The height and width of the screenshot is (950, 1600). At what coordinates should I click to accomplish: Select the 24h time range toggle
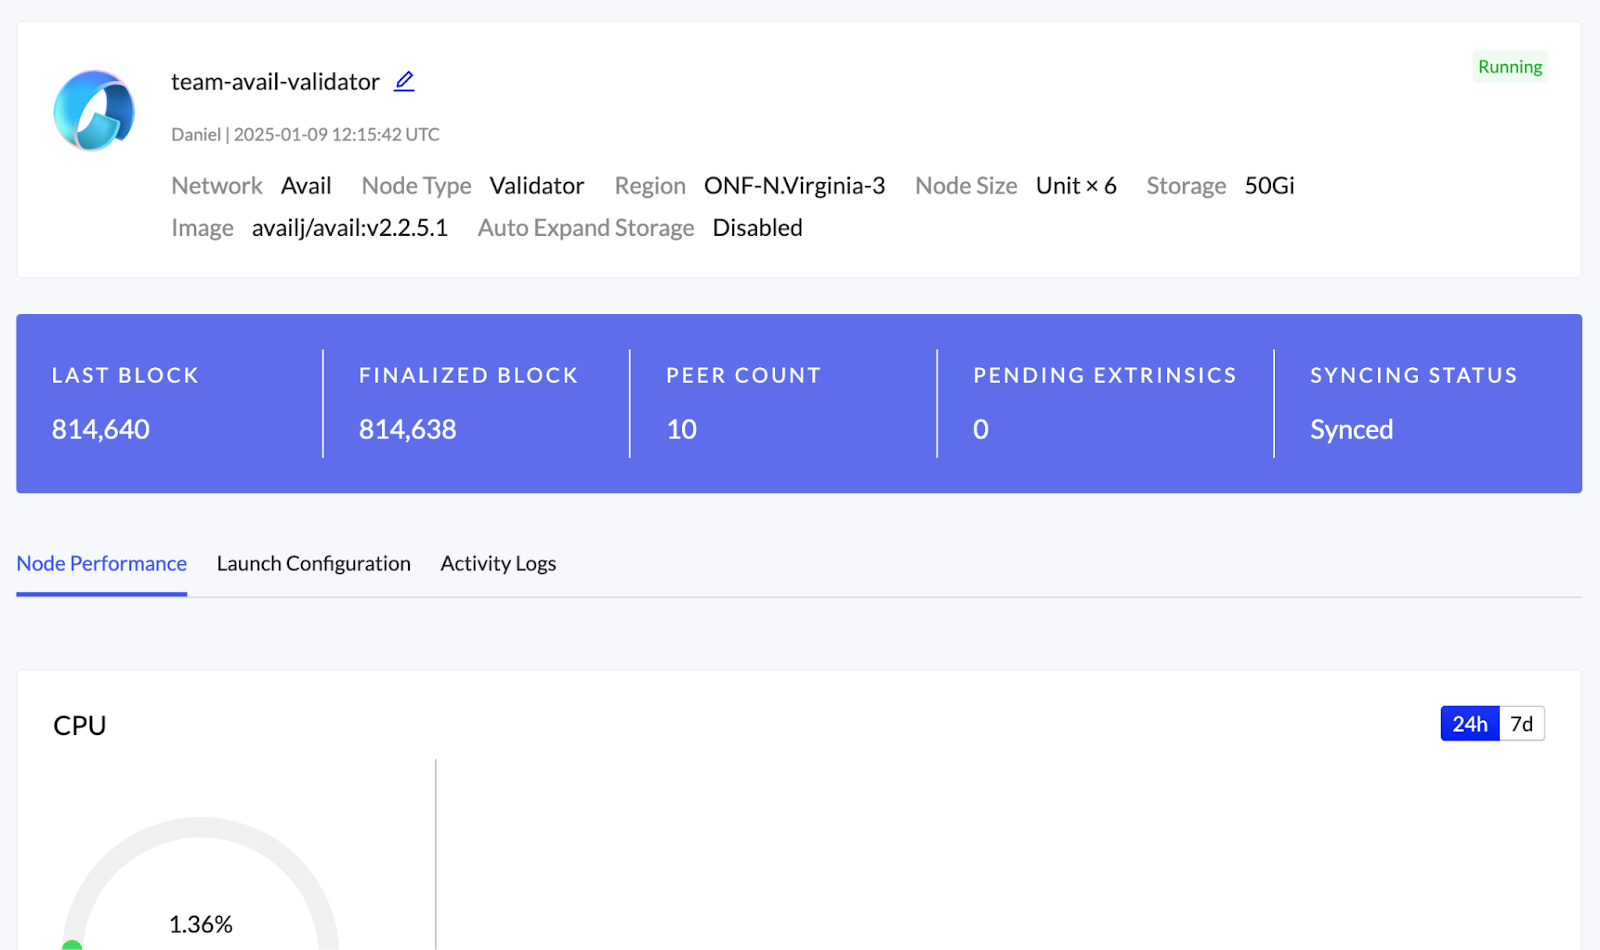click(x=1469, y=724)
